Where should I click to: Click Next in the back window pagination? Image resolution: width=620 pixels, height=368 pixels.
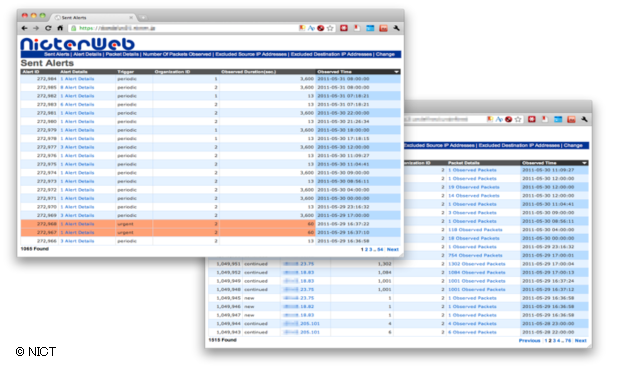580,340
